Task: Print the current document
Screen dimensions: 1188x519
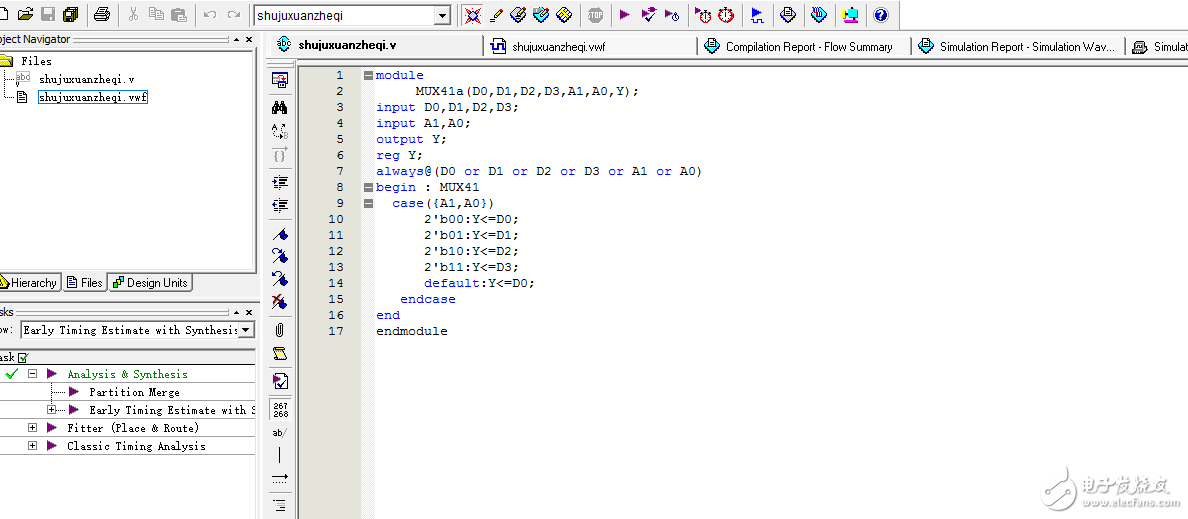Action: [x=102, y=14]
